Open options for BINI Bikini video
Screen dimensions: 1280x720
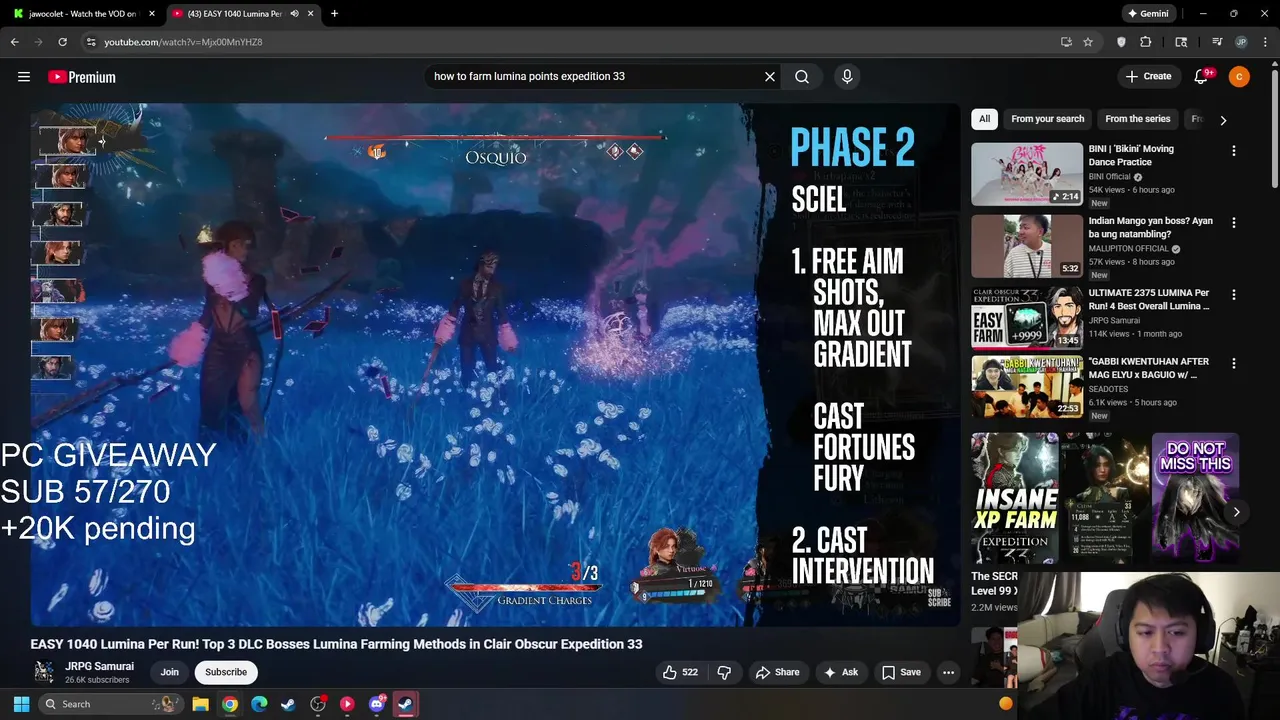[1234, 151]
